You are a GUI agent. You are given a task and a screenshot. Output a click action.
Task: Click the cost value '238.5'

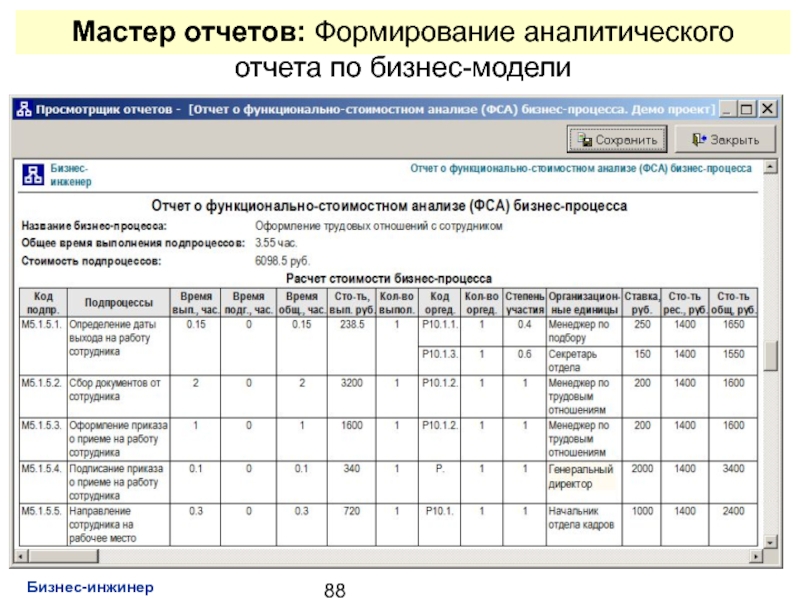352,324
